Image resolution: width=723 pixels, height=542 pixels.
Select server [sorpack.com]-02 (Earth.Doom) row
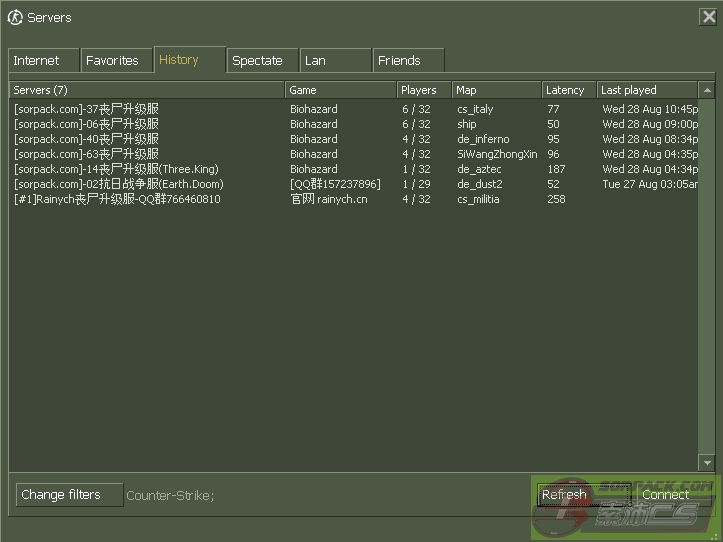[353, 184]
